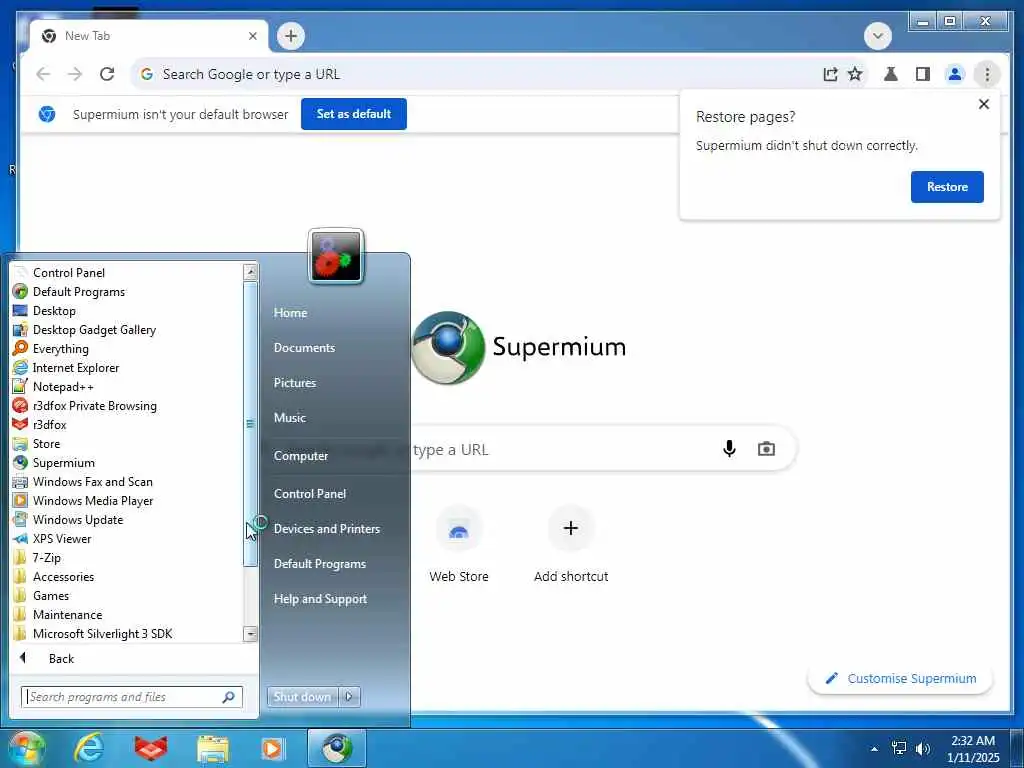The image size is (1024, 768).
Task: Open Windows Explorer from the taskbar
Action: tap(213, 748)
